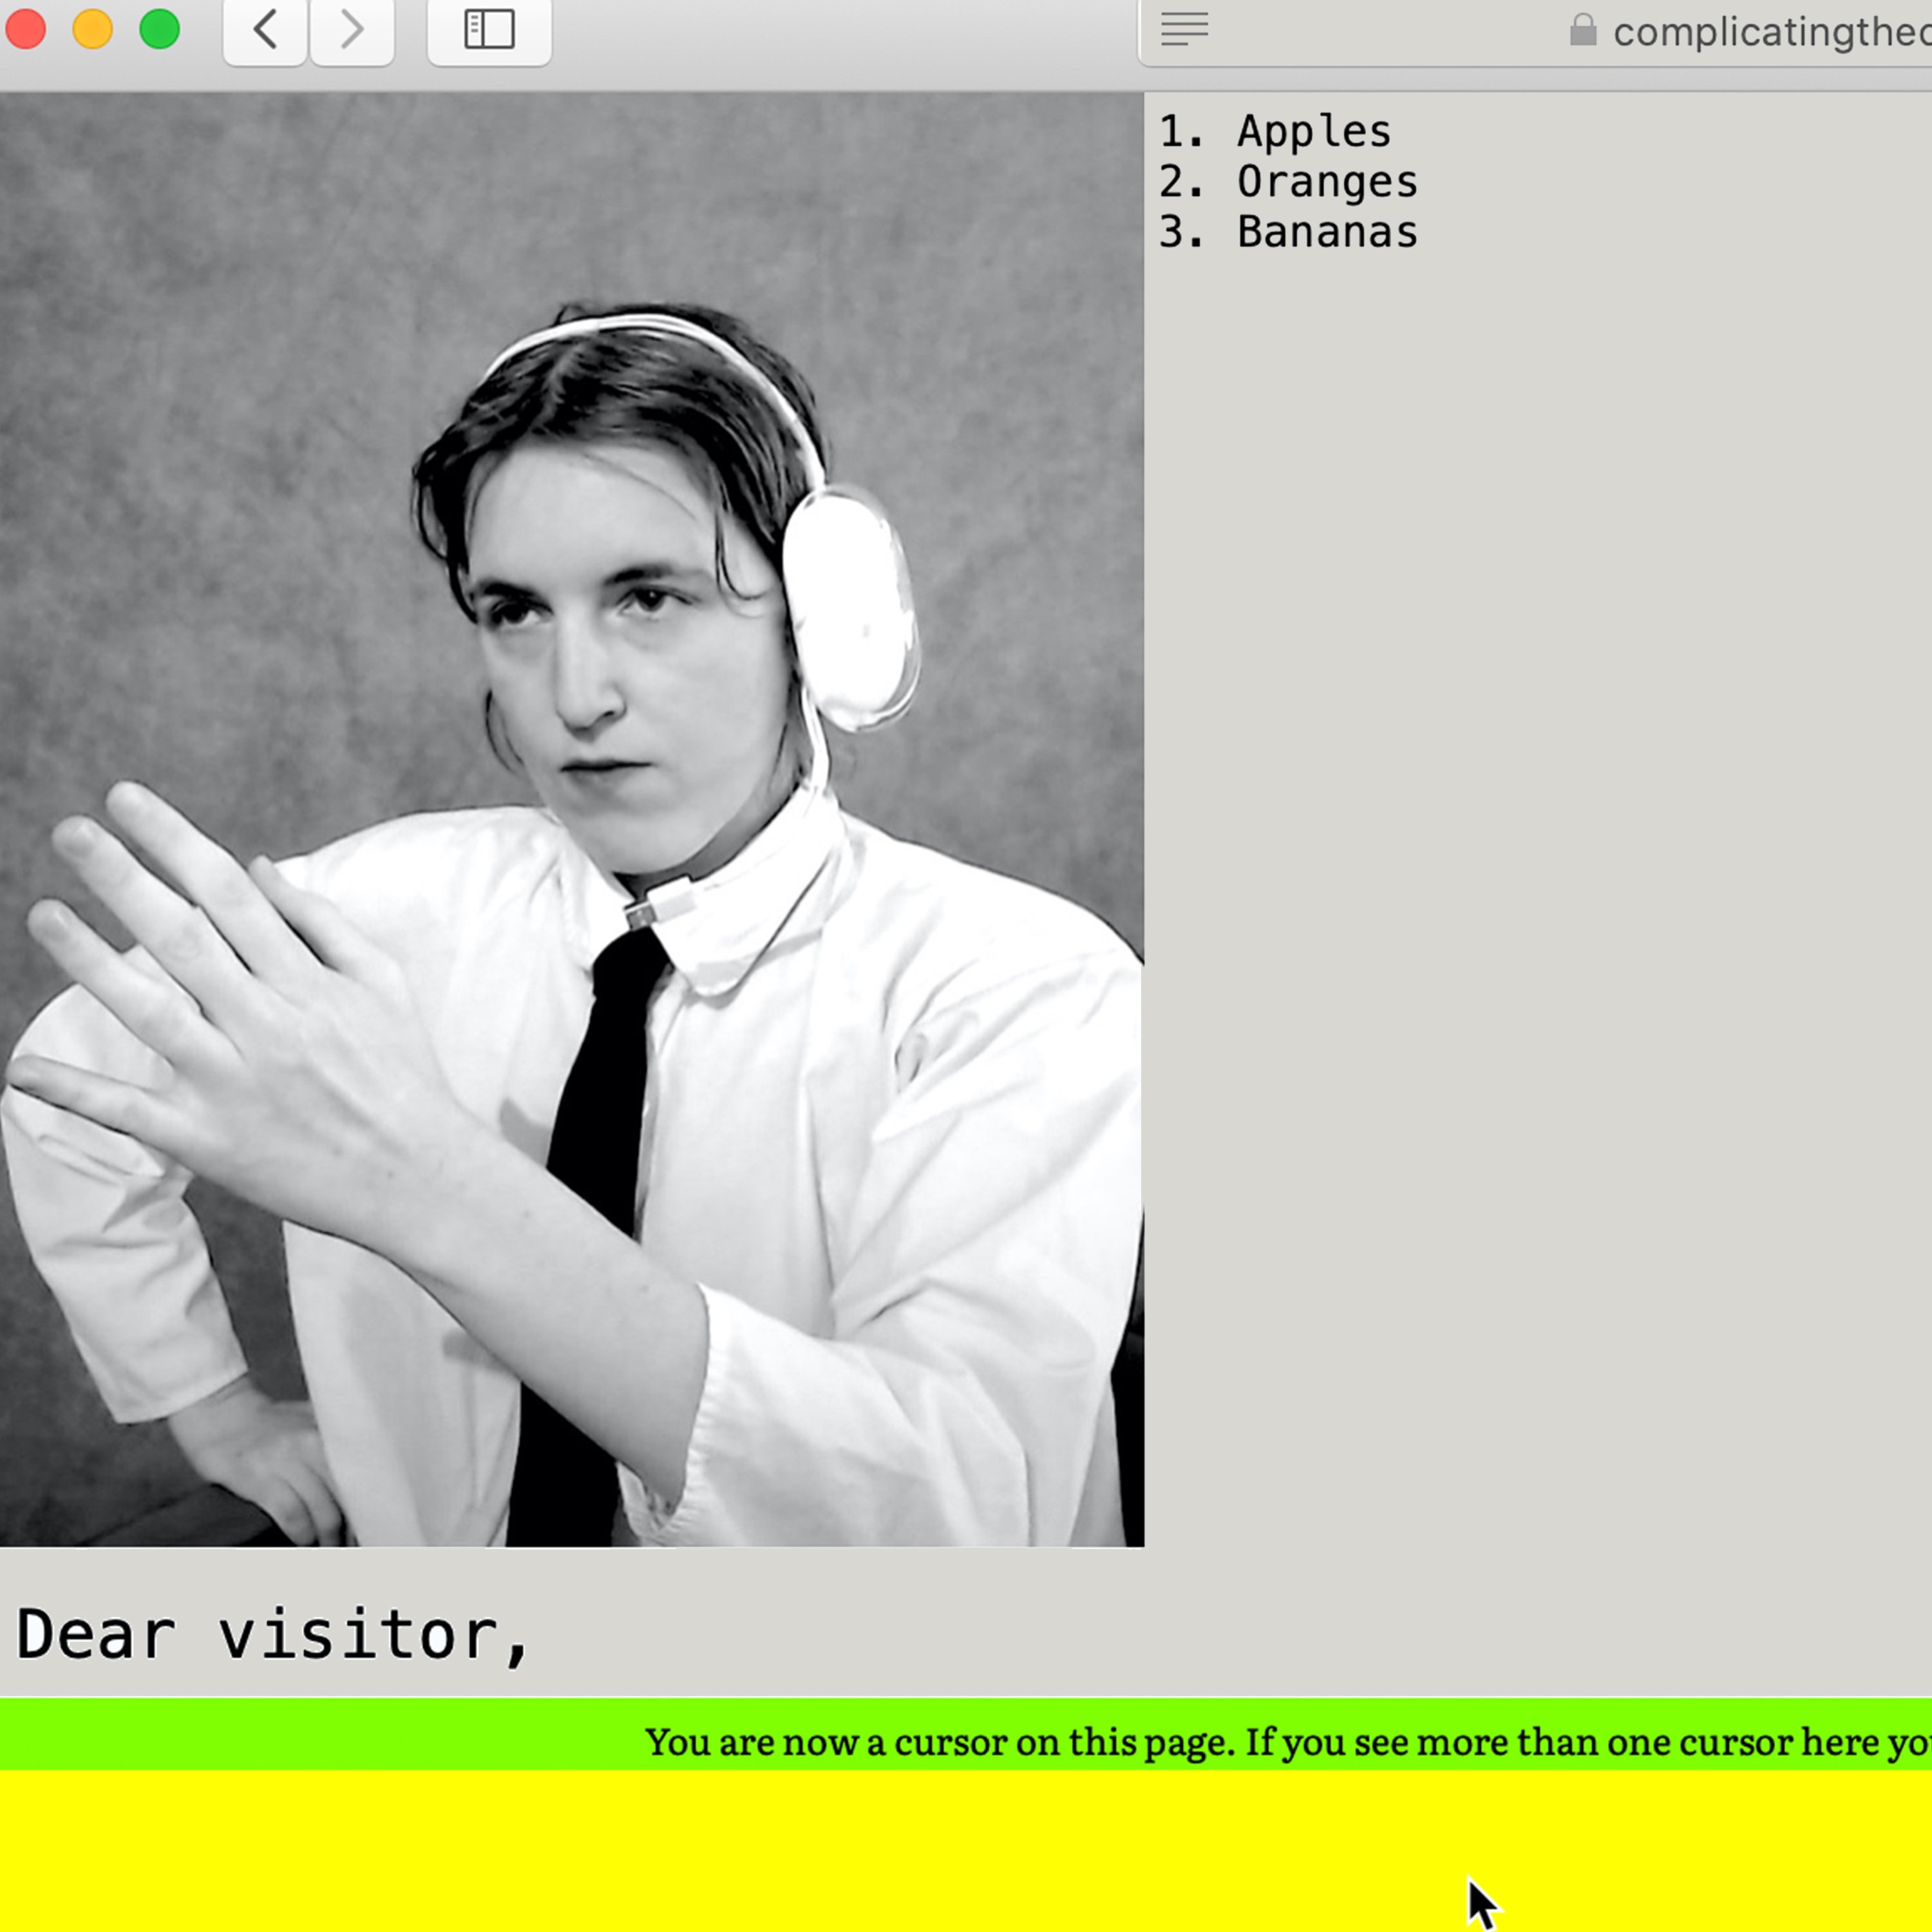The image size is (1932, 1932).
Task: Click the green cursor notice banner
Action: pos(966,1741)
